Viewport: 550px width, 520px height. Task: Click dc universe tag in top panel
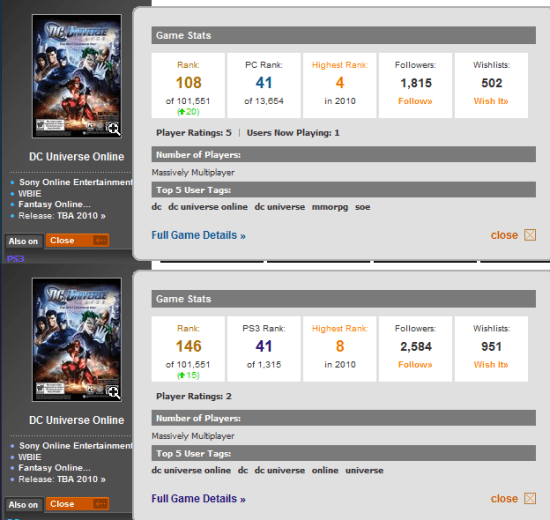(x=280, y=207)
